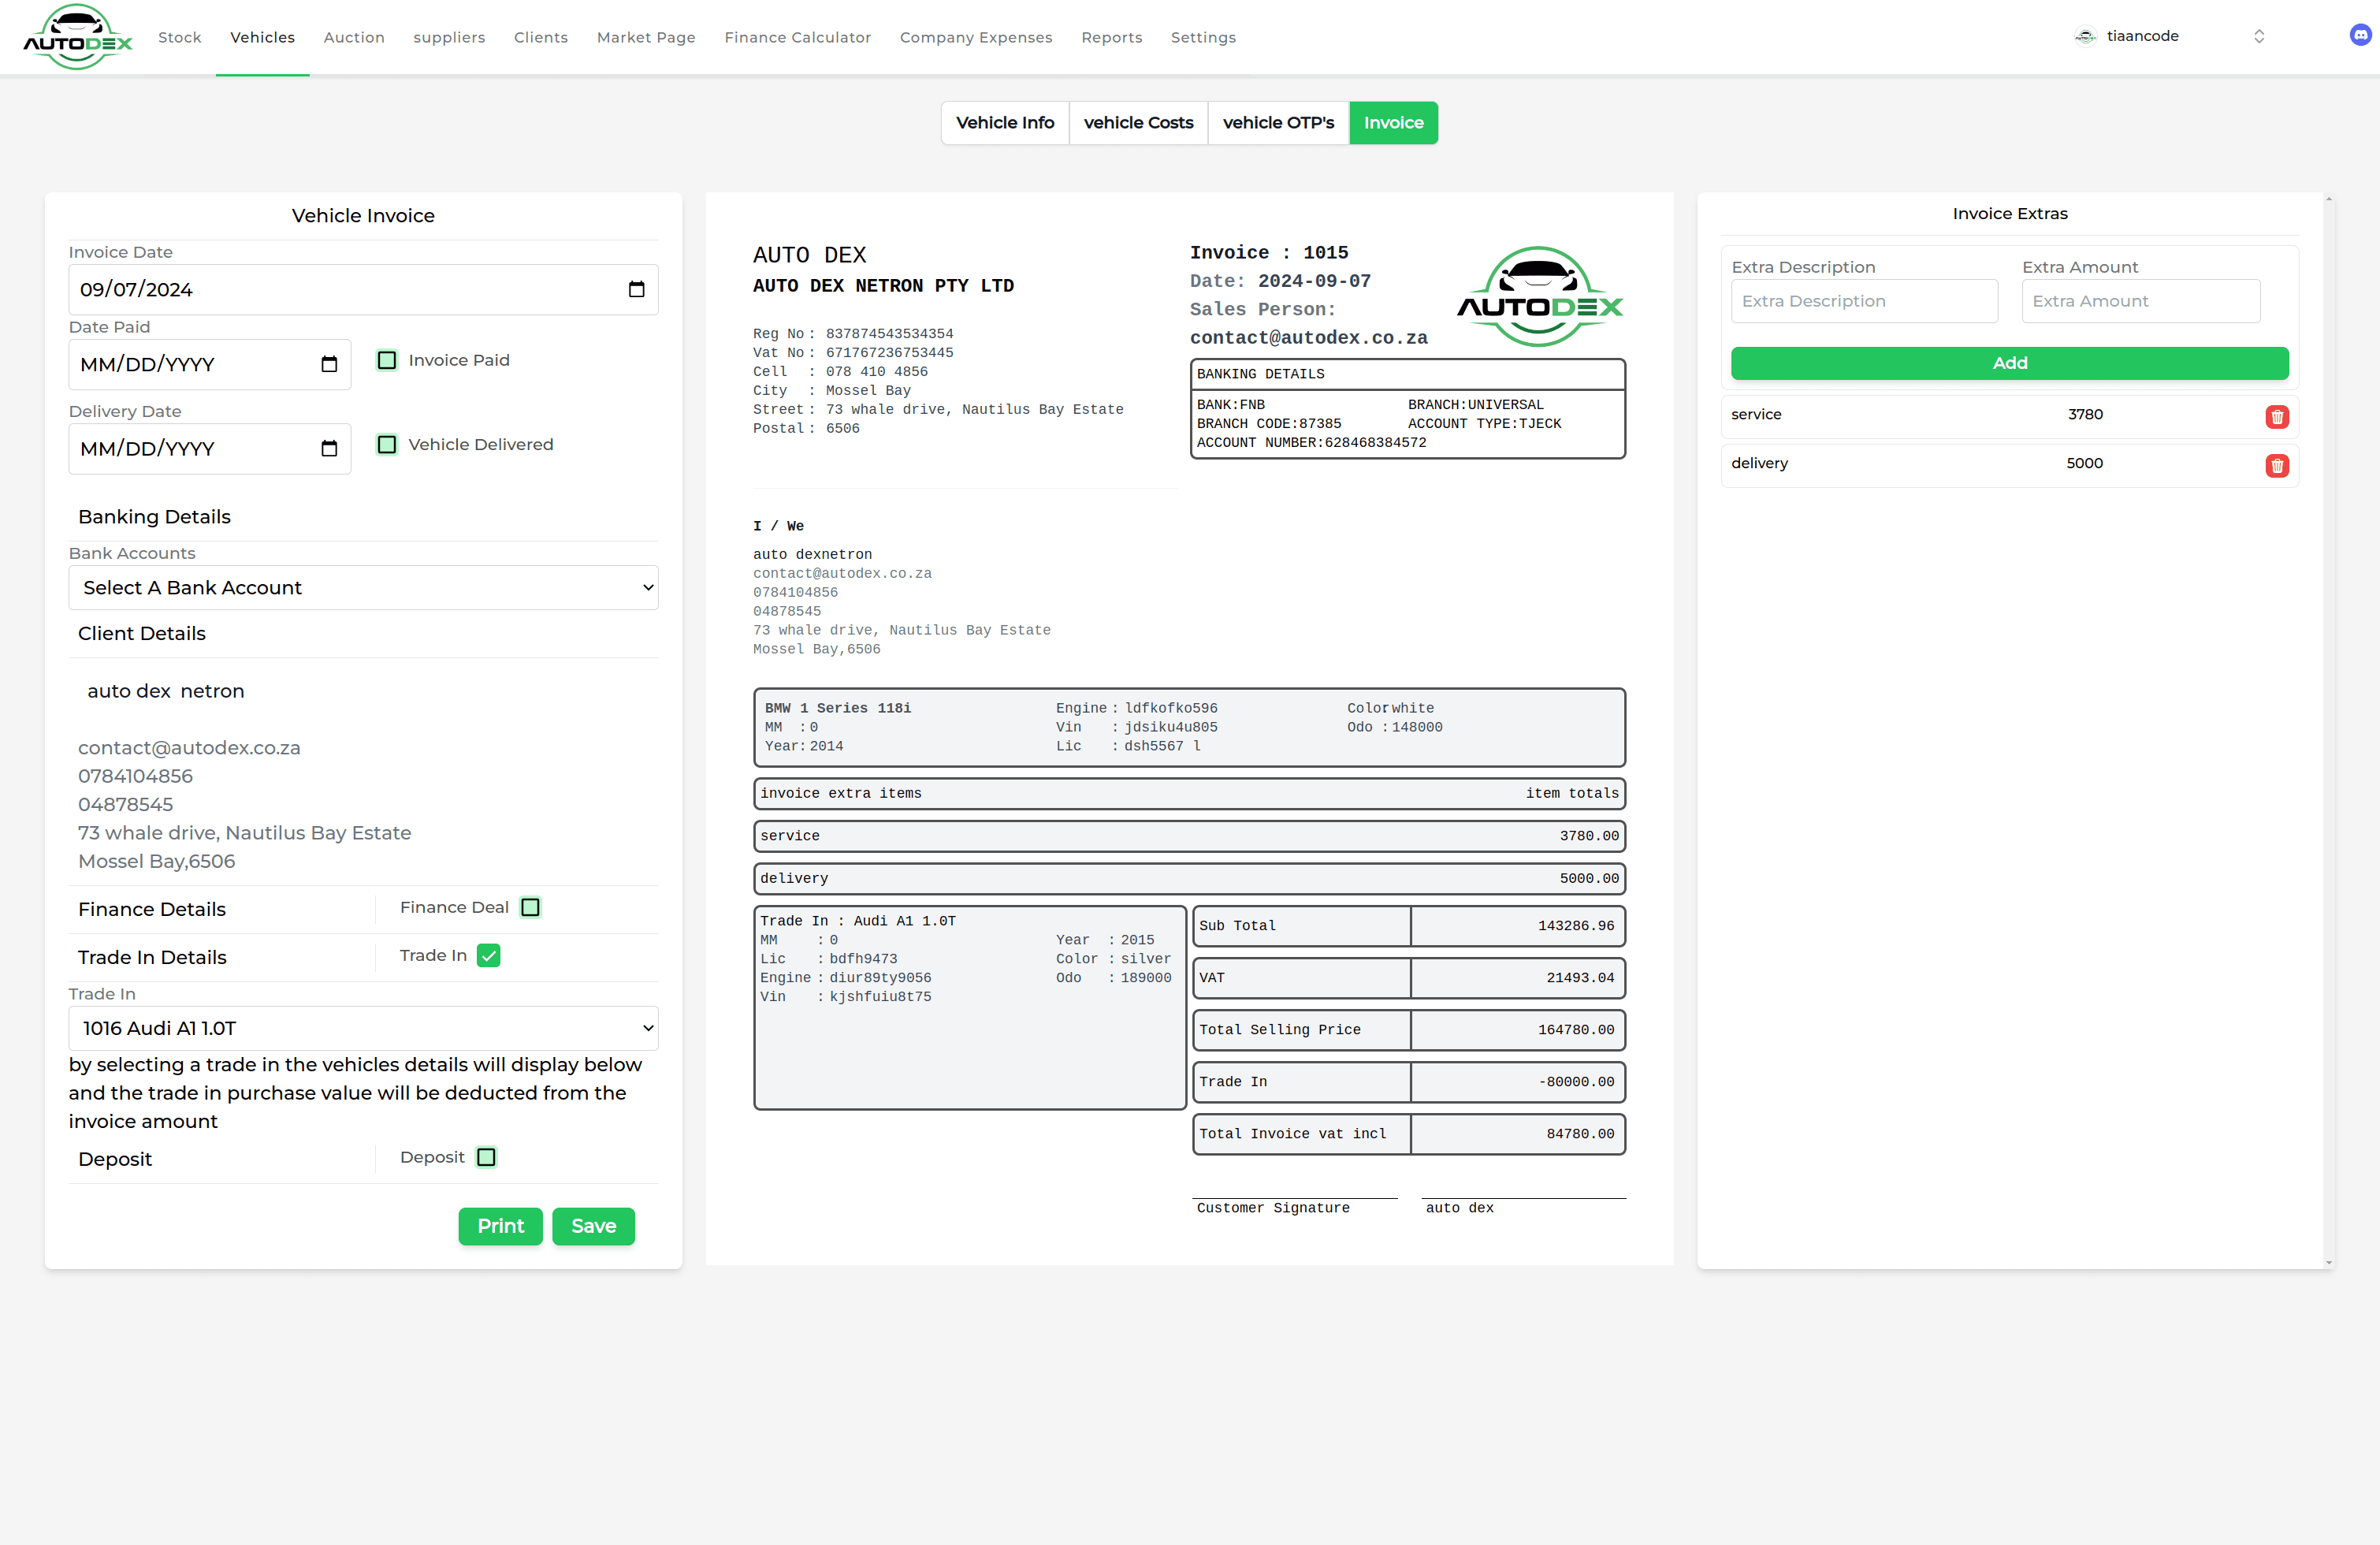This screenshot has height=1545, width=2380.
Task: Open Date Paid calendar picker icon
Action: pos(329,364)
